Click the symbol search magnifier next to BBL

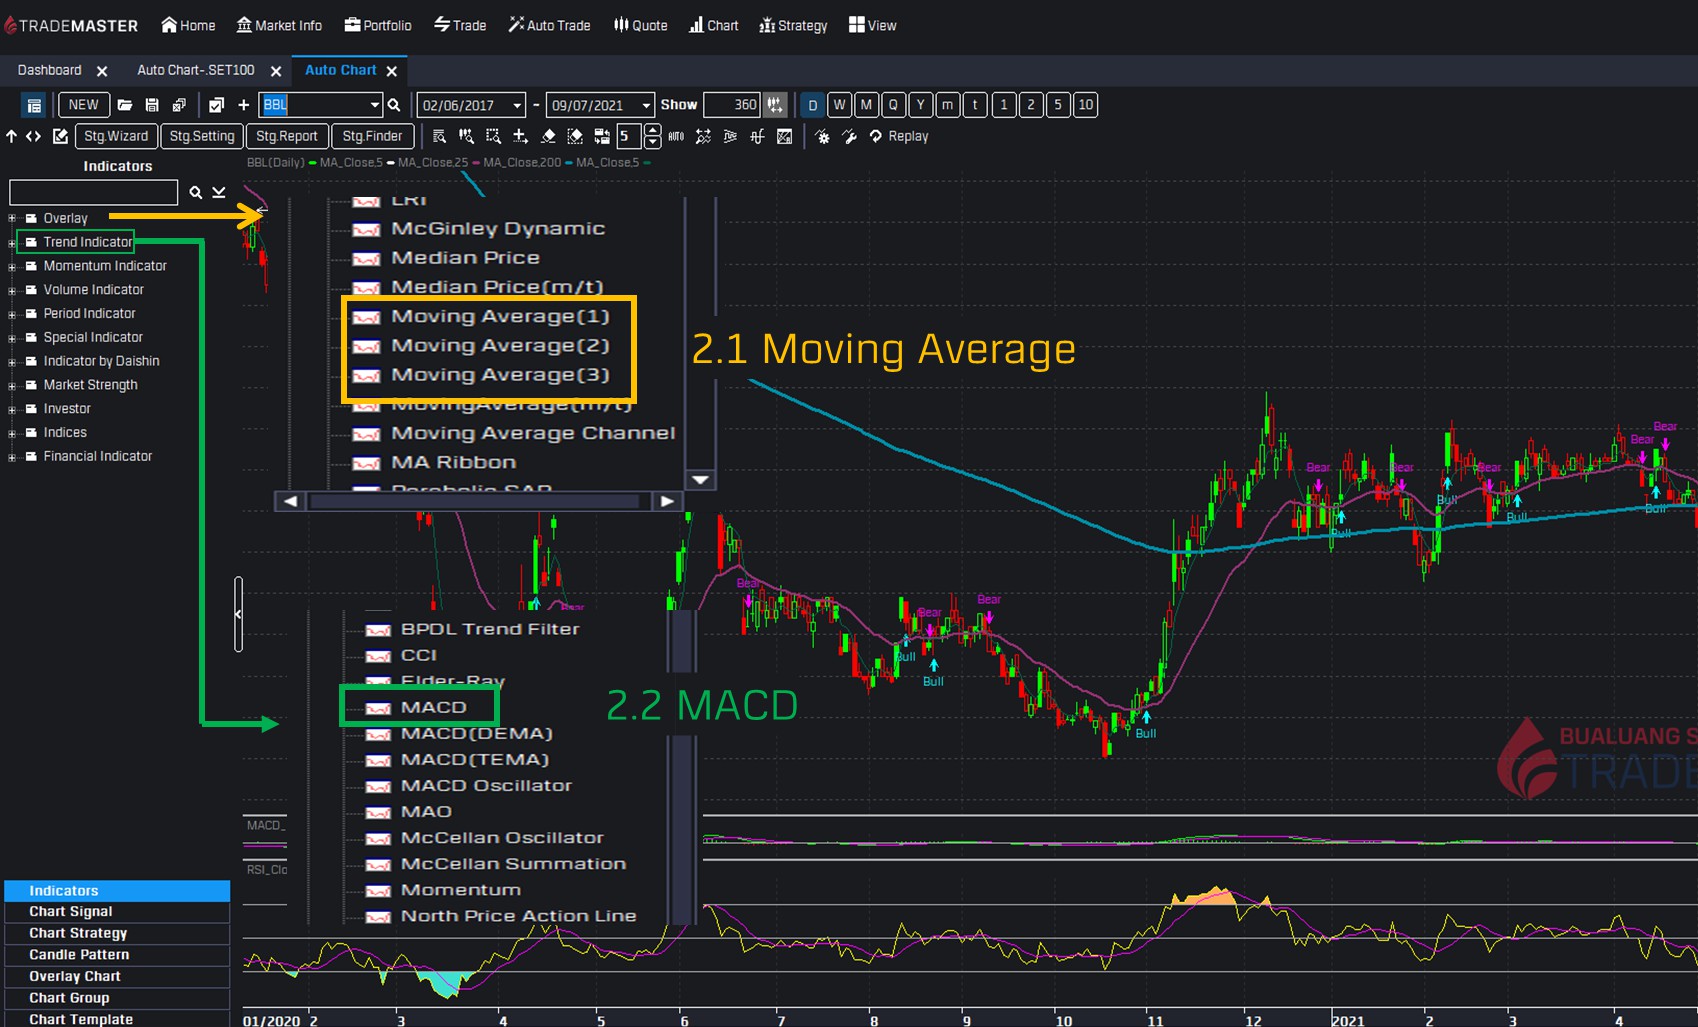[394, 105]
